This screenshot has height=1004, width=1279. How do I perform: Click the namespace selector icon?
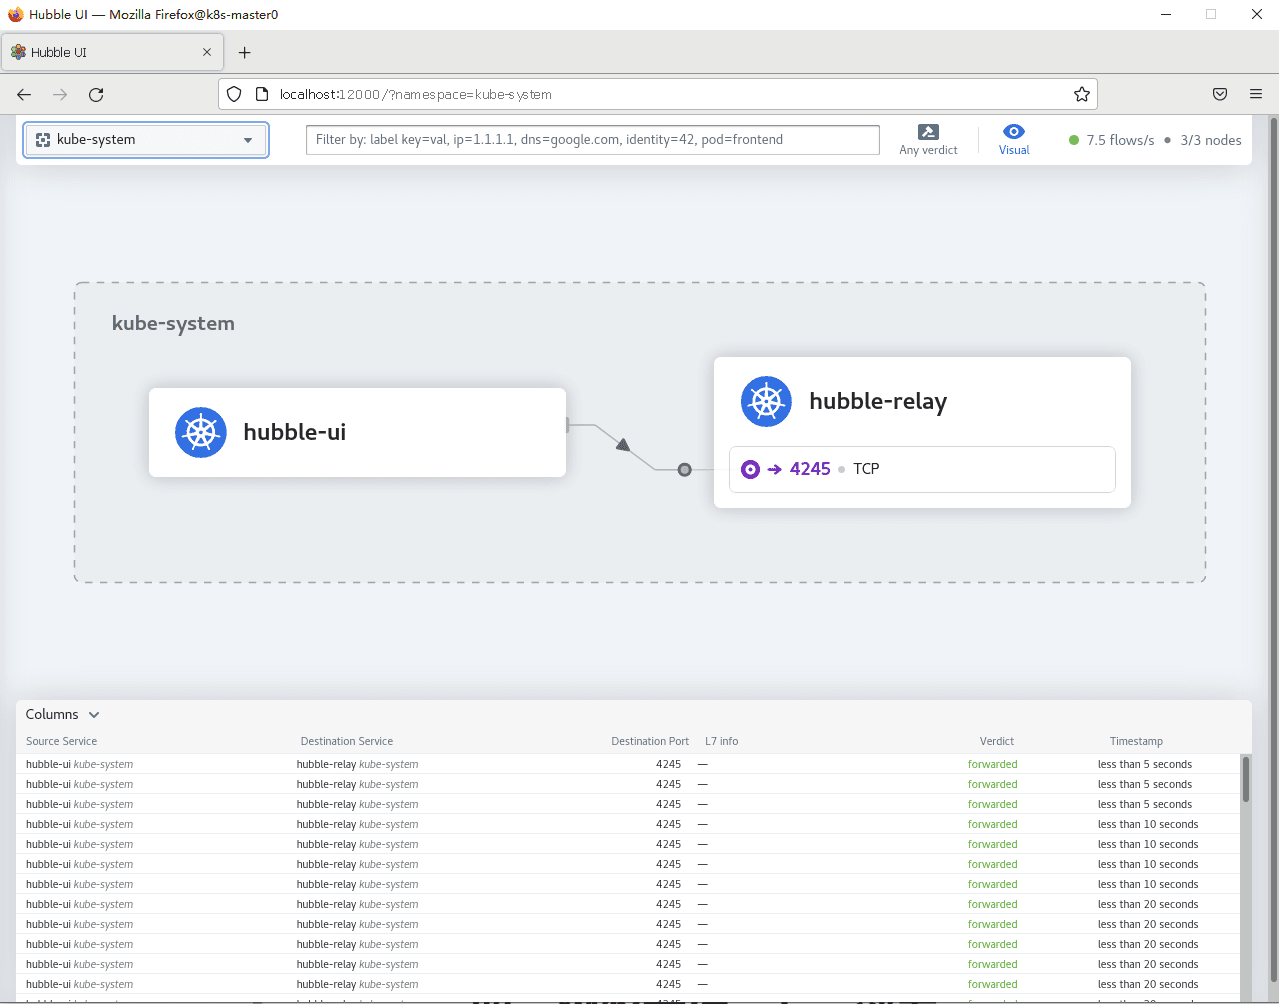tap(43, 140)
